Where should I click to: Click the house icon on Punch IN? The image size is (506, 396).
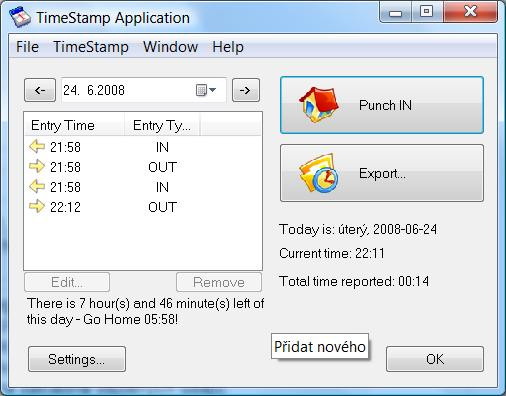(319, 104)
